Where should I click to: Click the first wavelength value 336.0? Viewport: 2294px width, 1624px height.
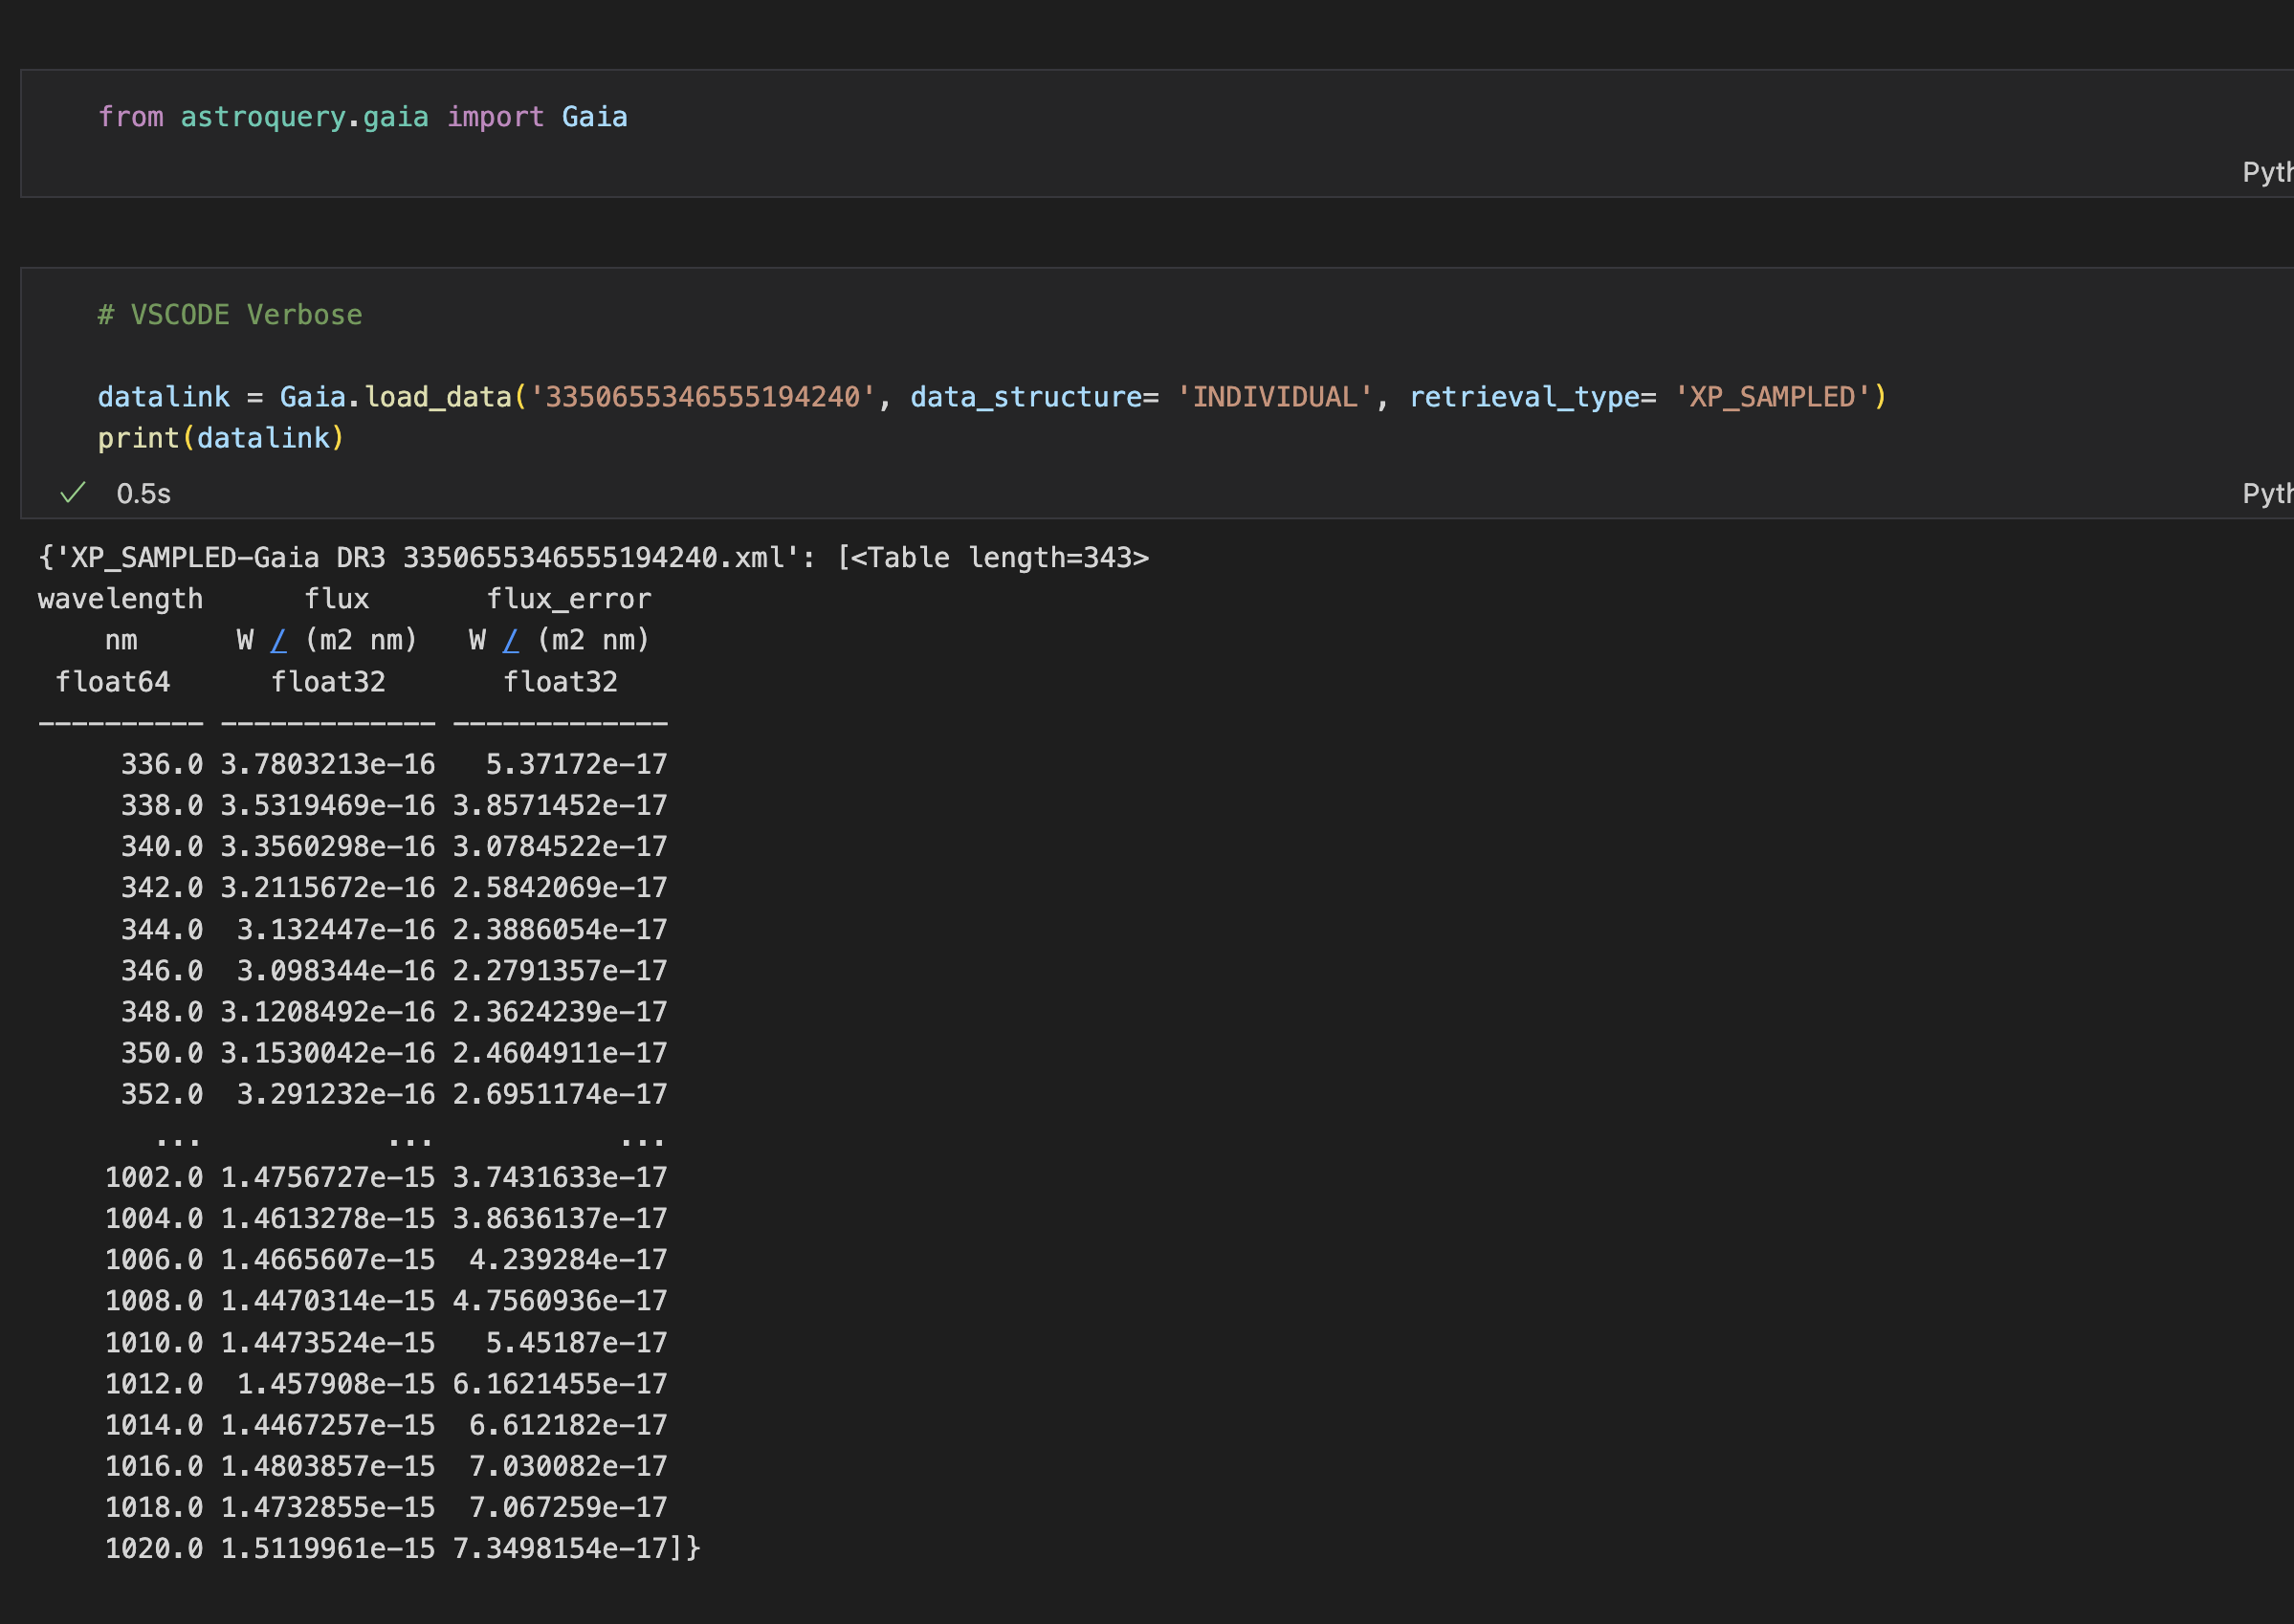click(161, 763)
